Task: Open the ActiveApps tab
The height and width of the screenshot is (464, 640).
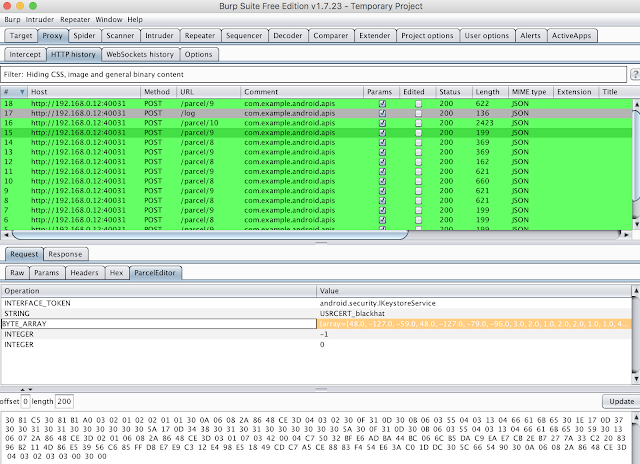Action: [x=571, y=36]
